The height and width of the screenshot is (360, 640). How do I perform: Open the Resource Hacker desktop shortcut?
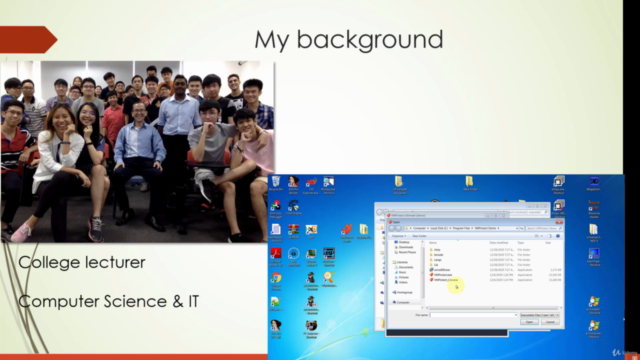(x=594, y=209)
